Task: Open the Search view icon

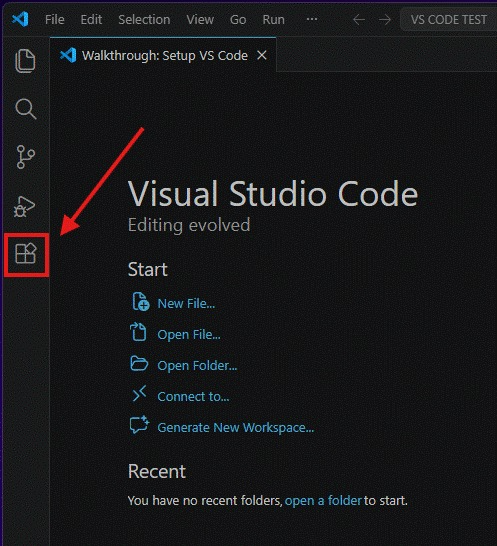Action: point(25,109)
